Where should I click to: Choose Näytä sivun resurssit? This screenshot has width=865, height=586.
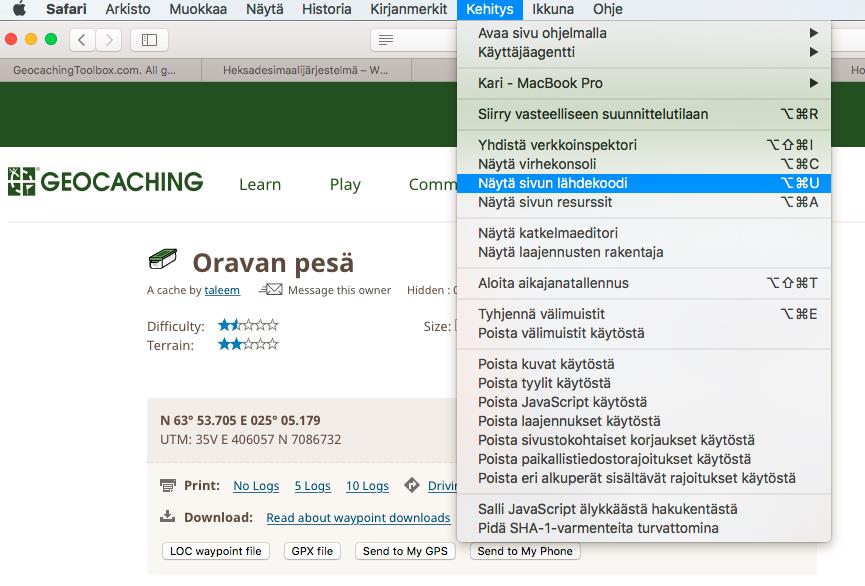click(x=644, y=202)
